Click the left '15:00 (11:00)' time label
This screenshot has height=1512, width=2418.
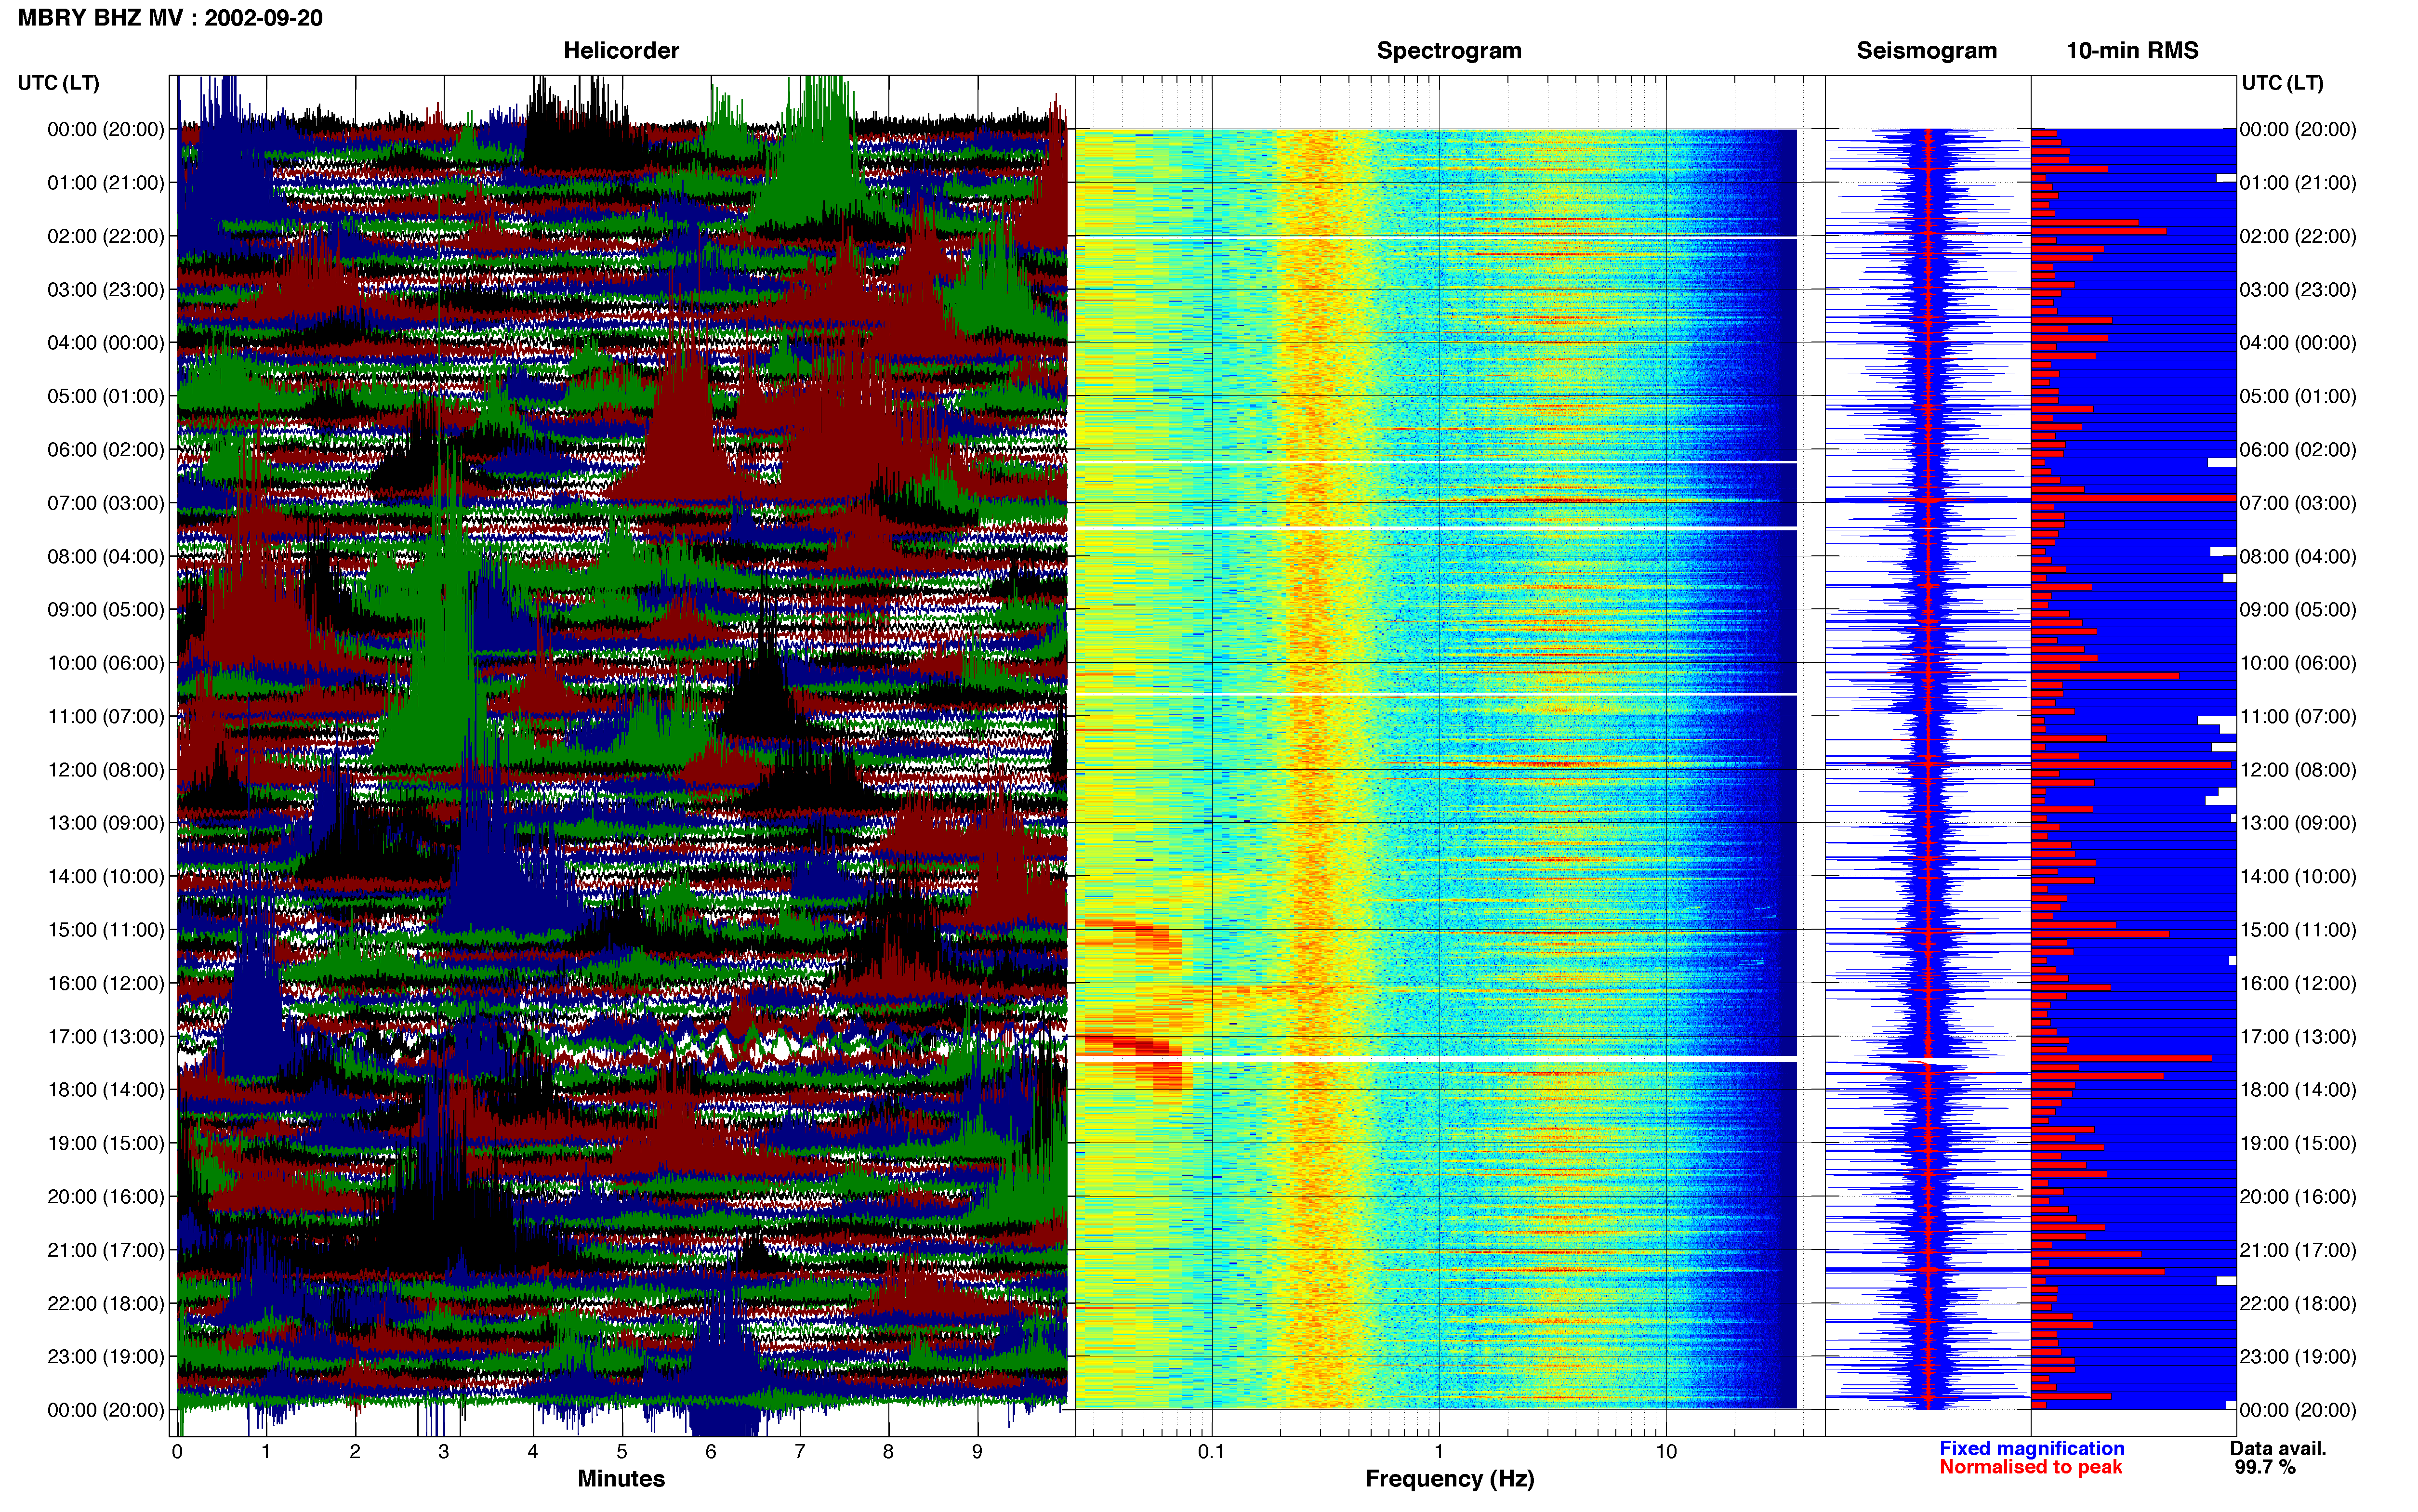coord(106,930)
